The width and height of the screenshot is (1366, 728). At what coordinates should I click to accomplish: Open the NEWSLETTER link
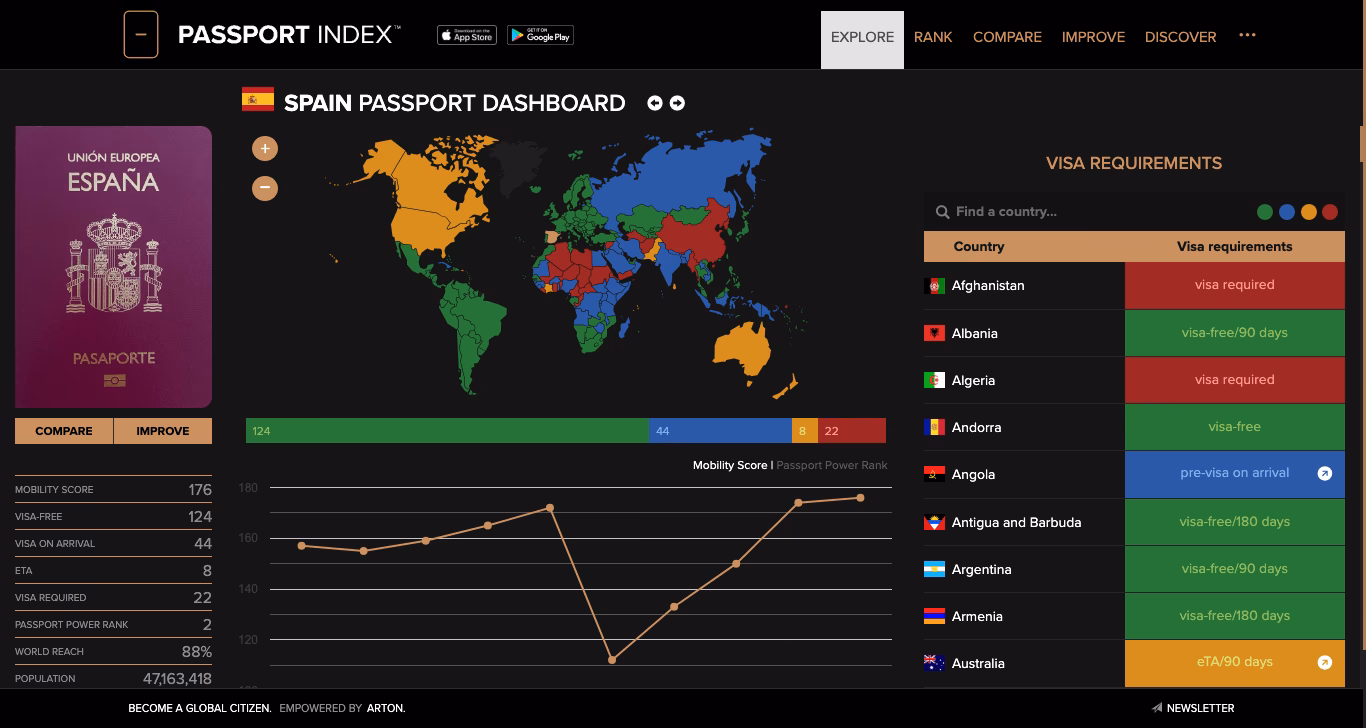[x=1200, y=708]
